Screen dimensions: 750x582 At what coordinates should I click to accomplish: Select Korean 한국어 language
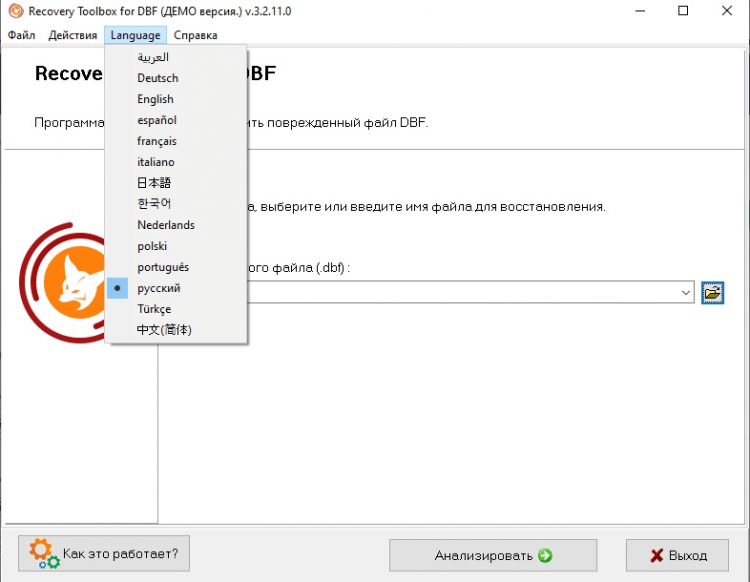tap(176, 204)
